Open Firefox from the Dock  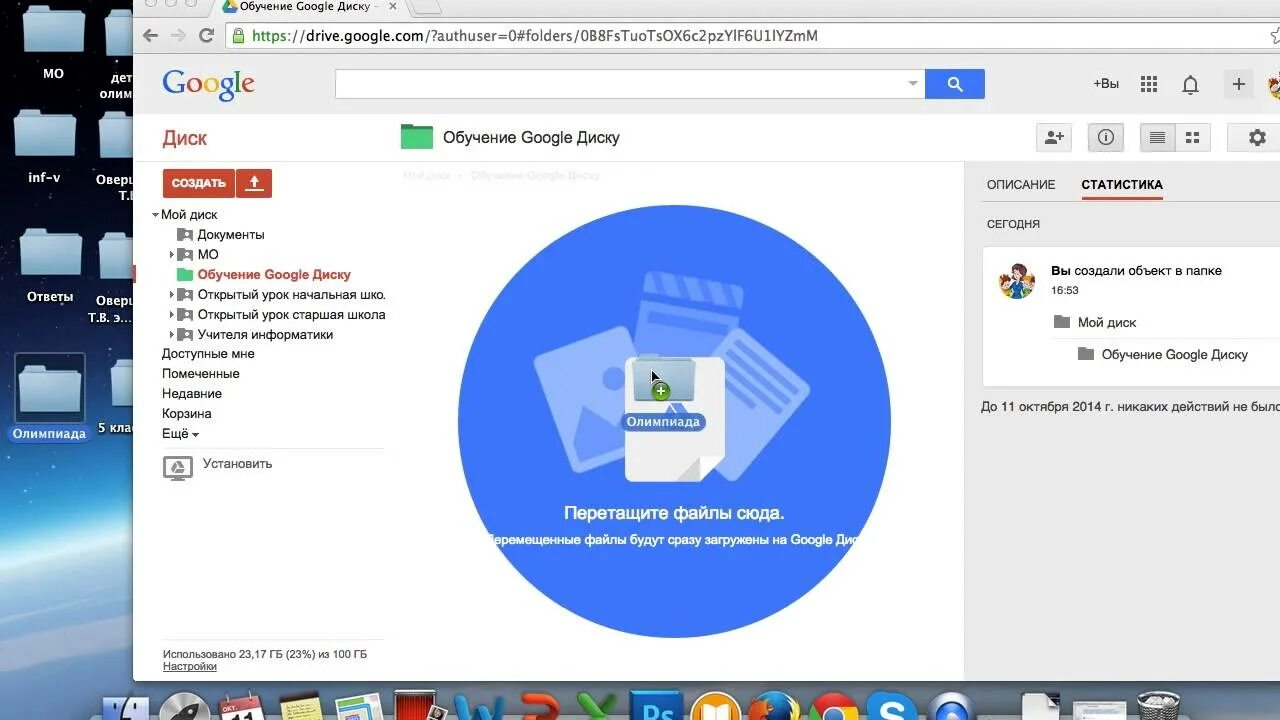[775, 706]
